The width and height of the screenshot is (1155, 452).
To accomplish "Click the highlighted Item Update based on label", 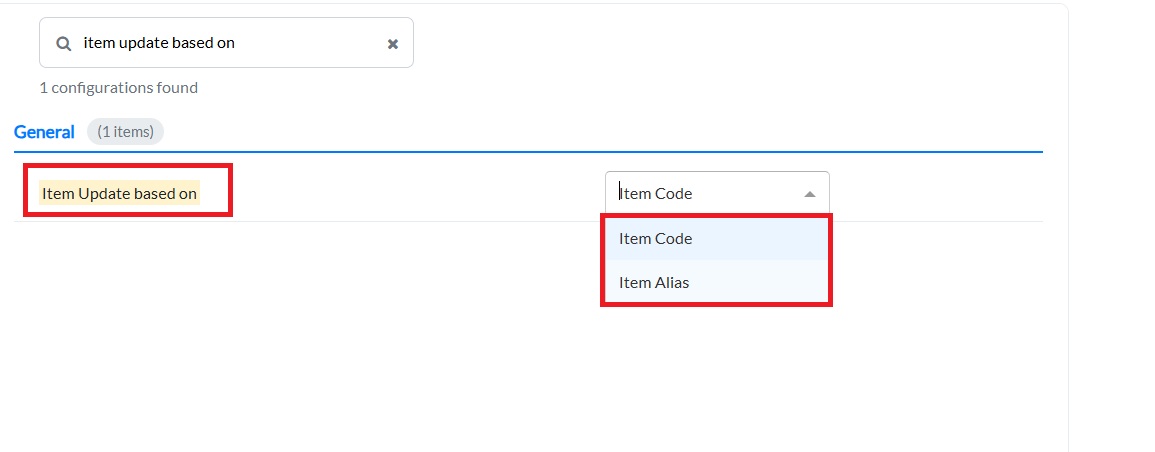I will coord(119,194).
